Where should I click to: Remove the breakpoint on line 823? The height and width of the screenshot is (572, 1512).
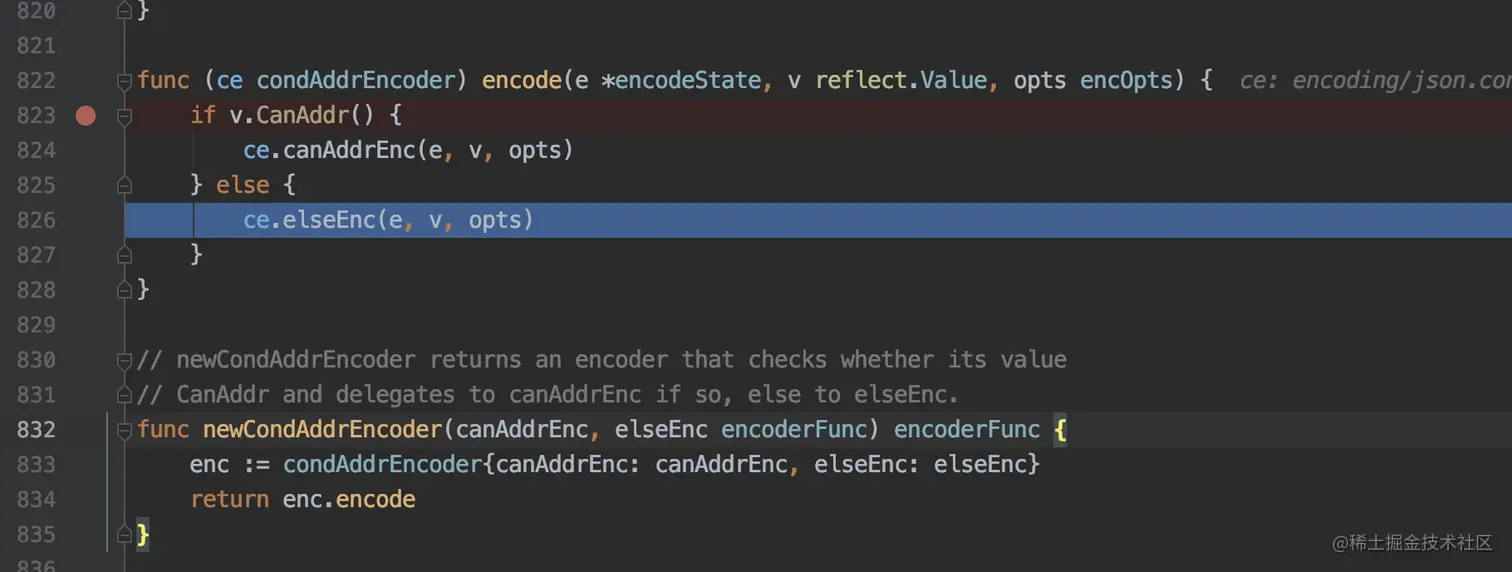click(86, 116)
